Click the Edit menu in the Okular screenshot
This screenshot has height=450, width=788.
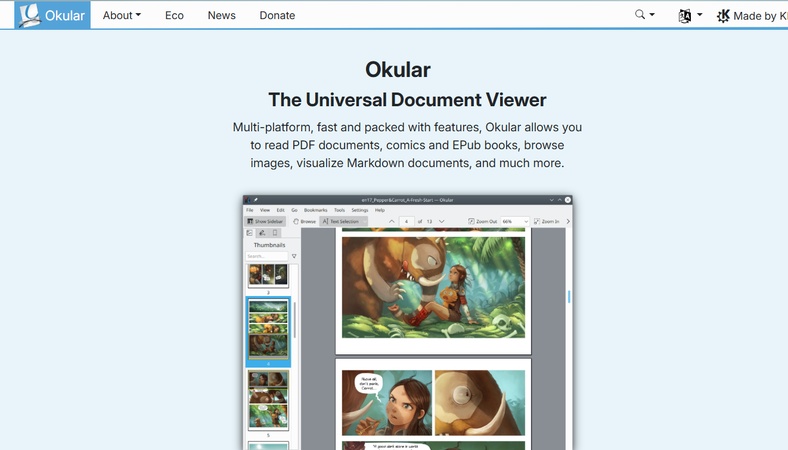point(280,210)
